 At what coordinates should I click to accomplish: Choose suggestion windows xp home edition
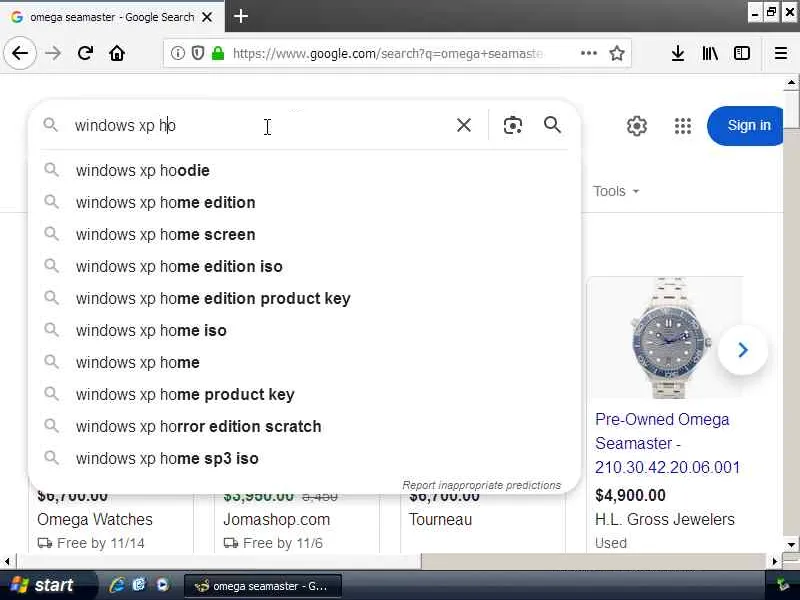coord(304,203)
